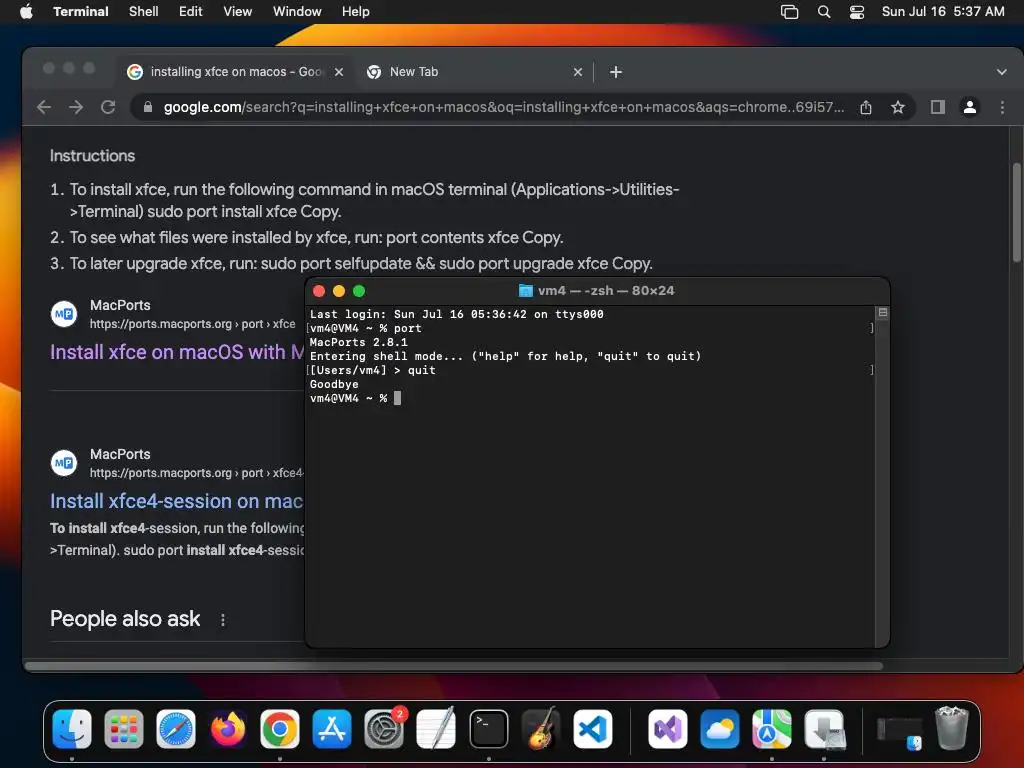1024x768 pixels.
Task: Toggle the Chrome side panel
Action: pos(938,107)
